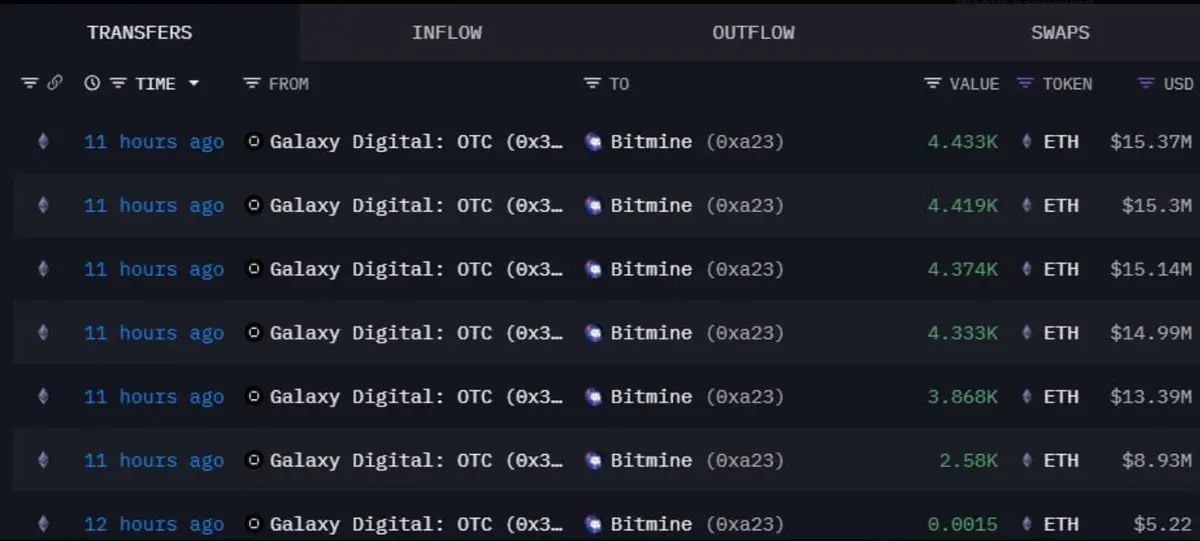Open the '11 hours ago' link for the 4.419K transfer
The height and width of the screenshot is (541, 1200).
coord(154,205)
